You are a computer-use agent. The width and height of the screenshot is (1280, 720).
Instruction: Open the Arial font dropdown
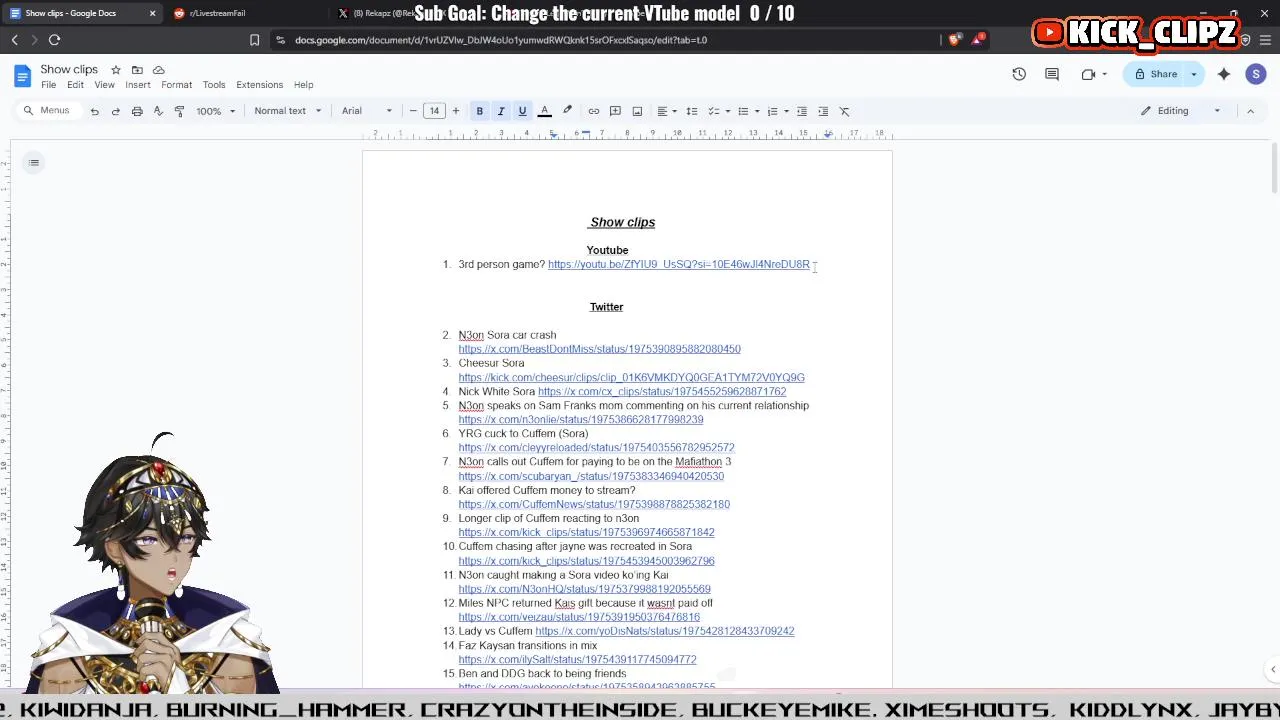pos(366,111)
